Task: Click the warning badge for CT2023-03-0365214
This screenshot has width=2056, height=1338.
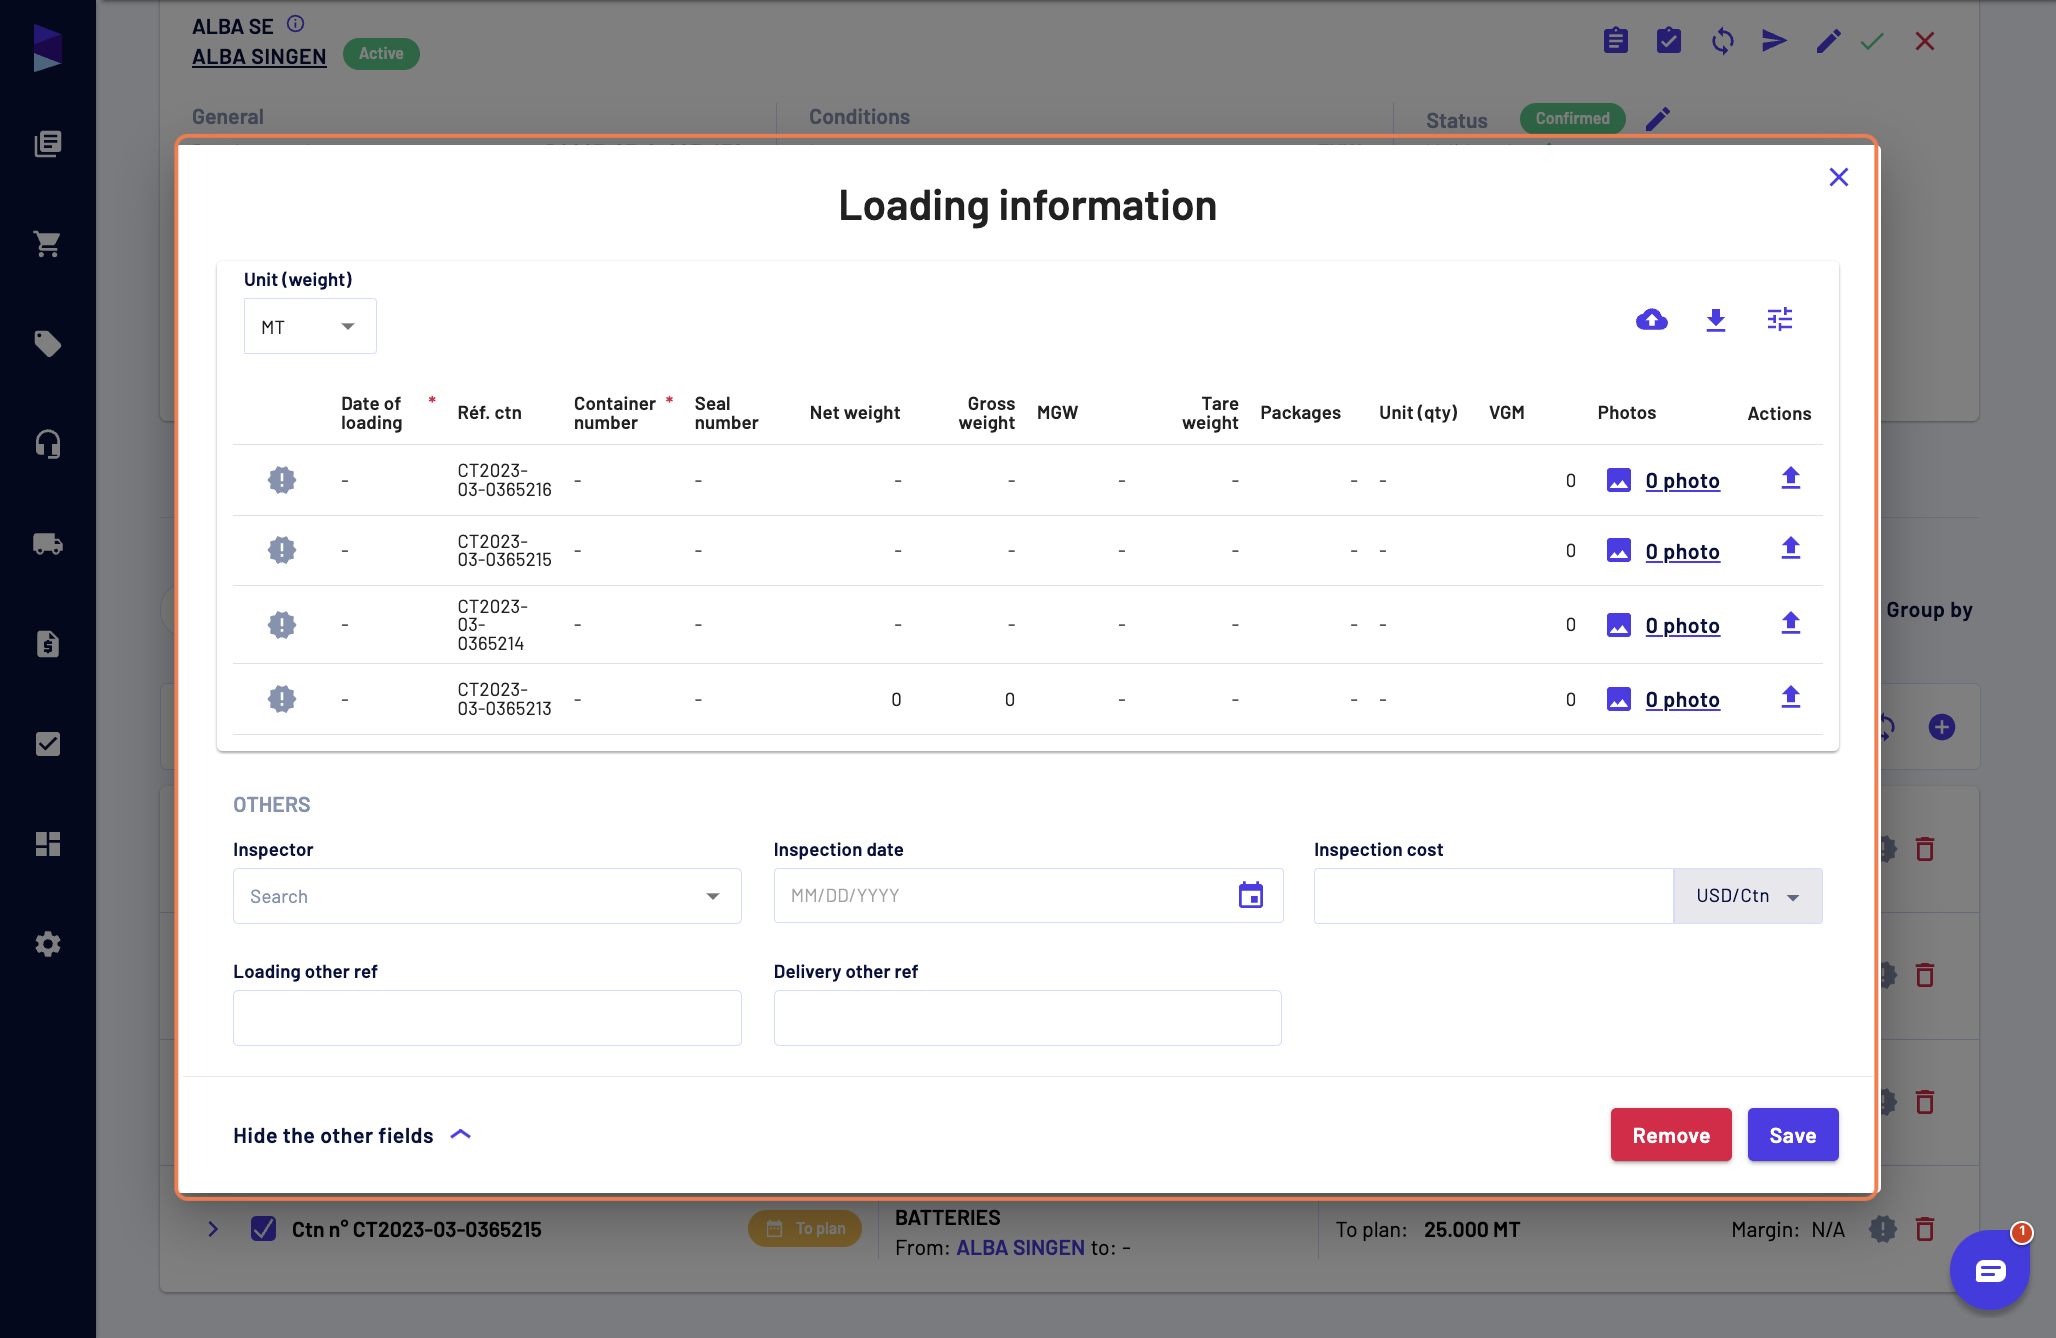Action: click(x=282, y=625)
